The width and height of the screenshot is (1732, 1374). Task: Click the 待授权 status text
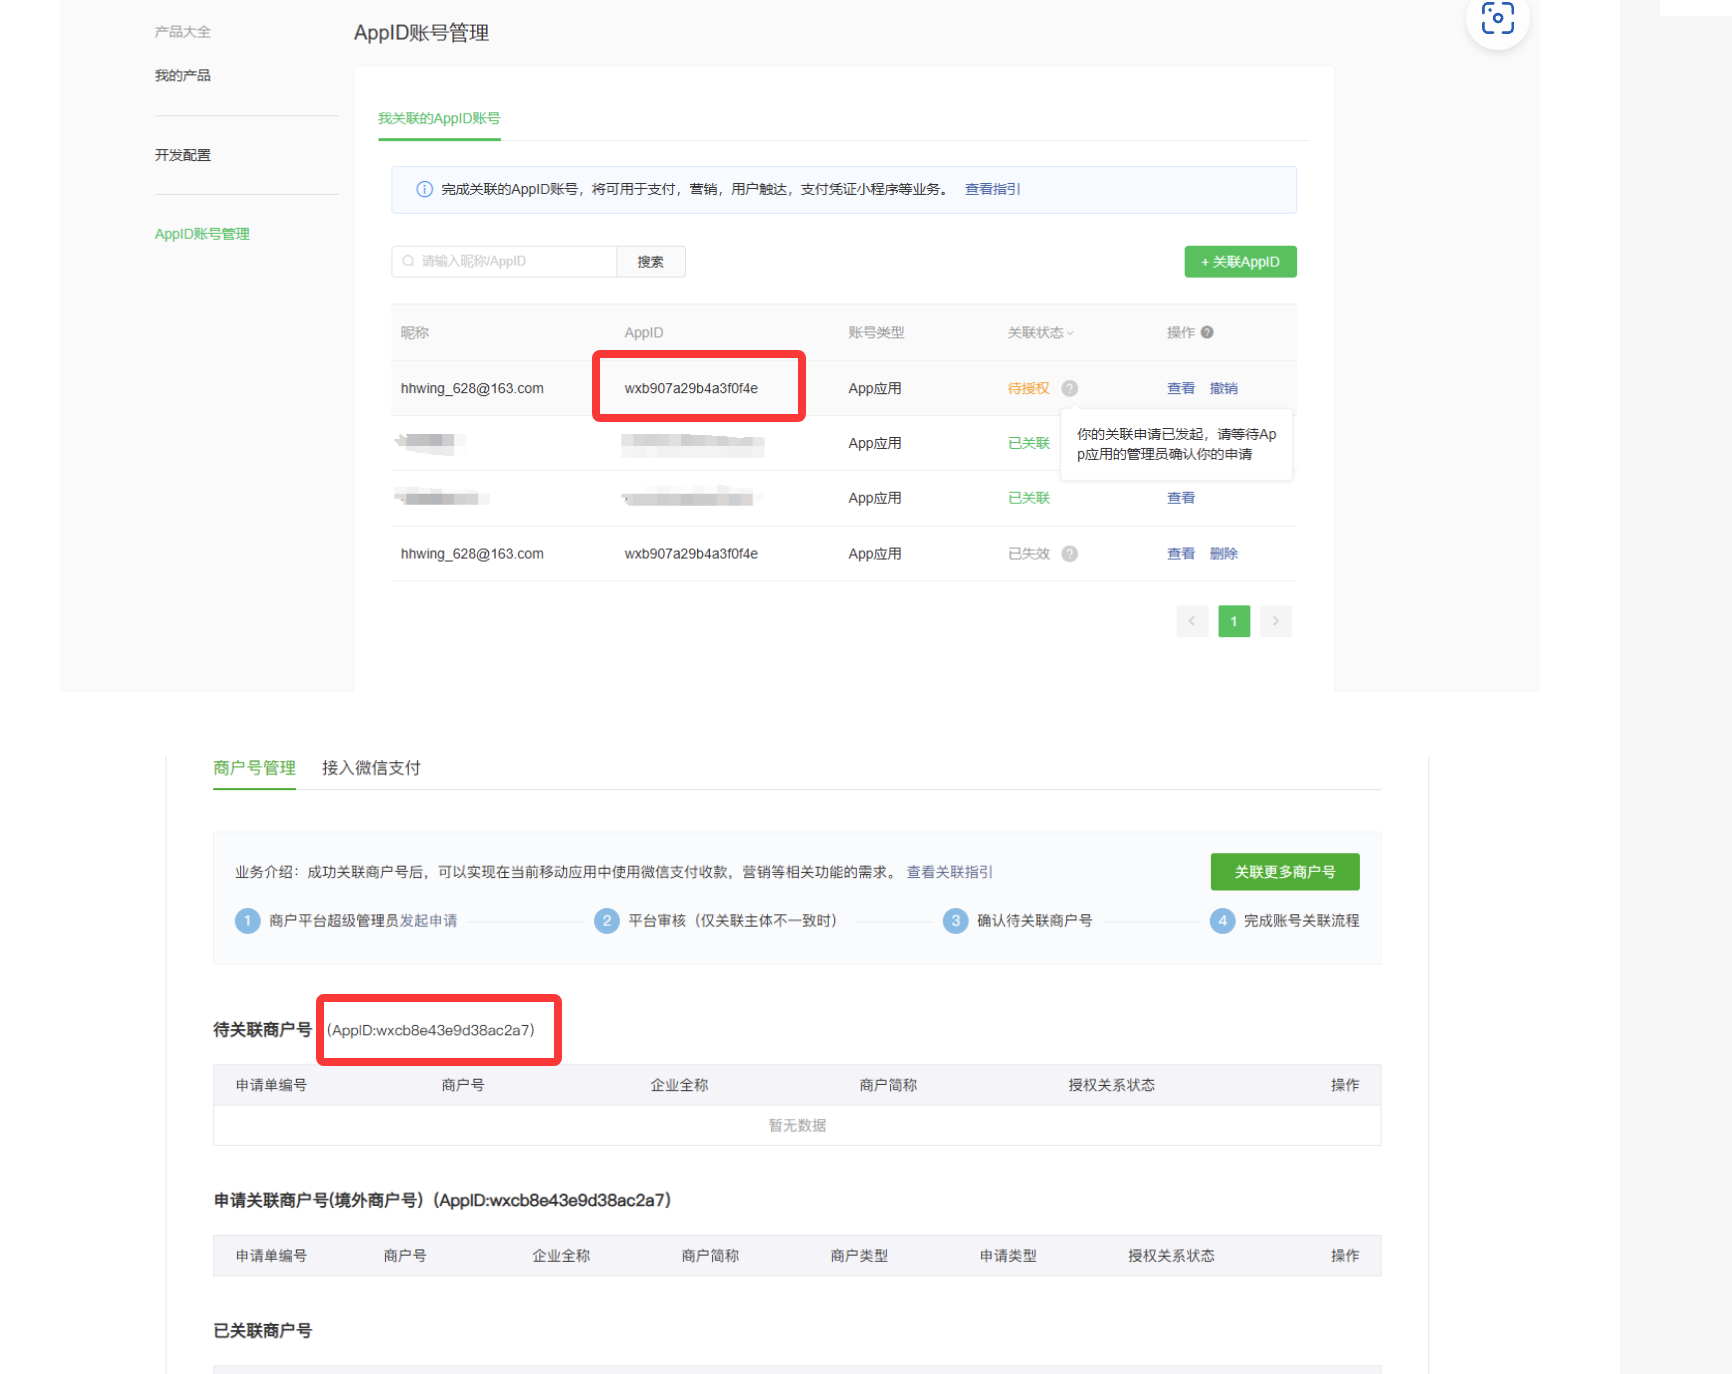[1028, 389]
